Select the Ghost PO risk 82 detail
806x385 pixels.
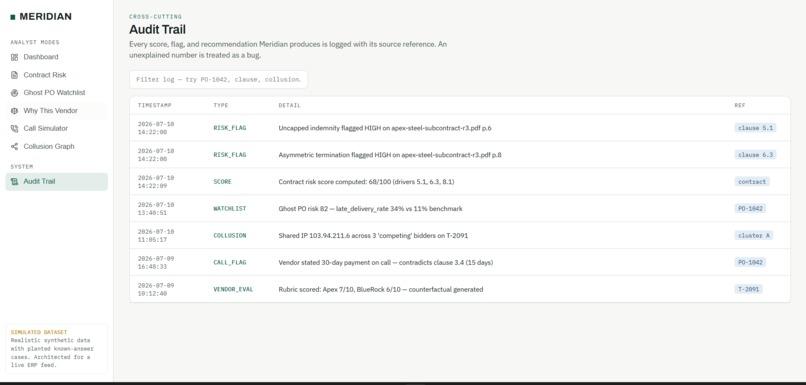pos(371,209)
